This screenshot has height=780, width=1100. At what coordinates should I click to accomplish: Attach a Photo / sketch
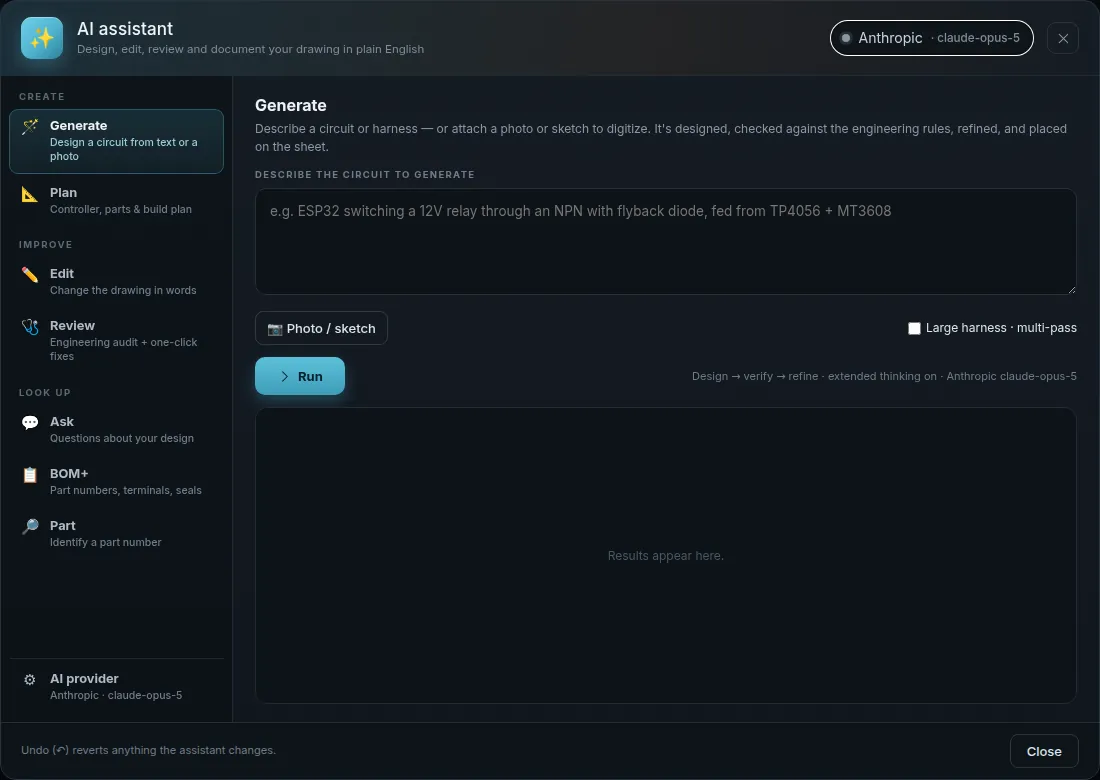[x=321, y=328]
